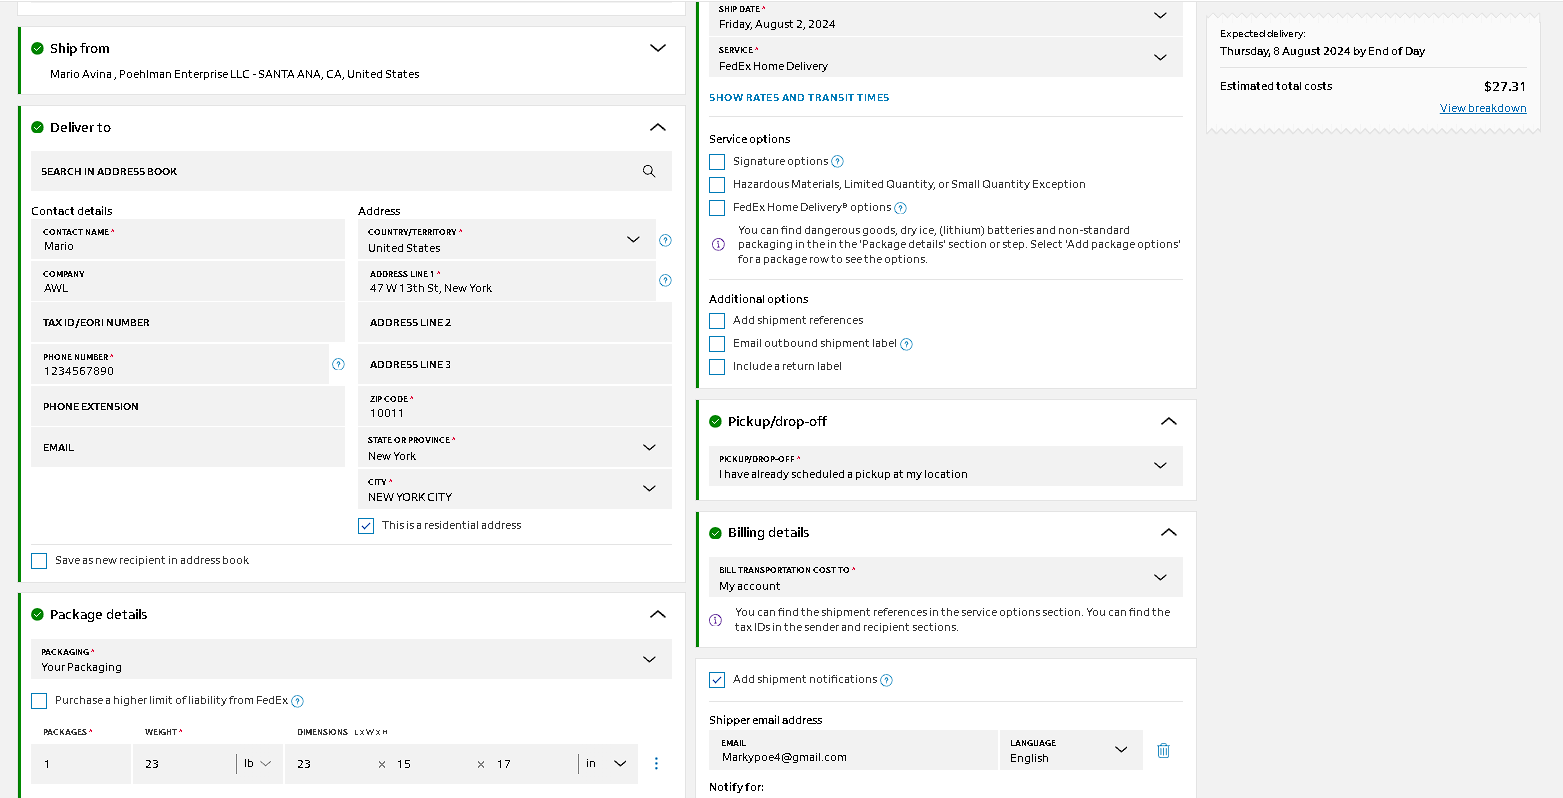This screenshot has width=1563, height=798.
Task: Tick the Signature options checkbox
Action: point(717,161)
